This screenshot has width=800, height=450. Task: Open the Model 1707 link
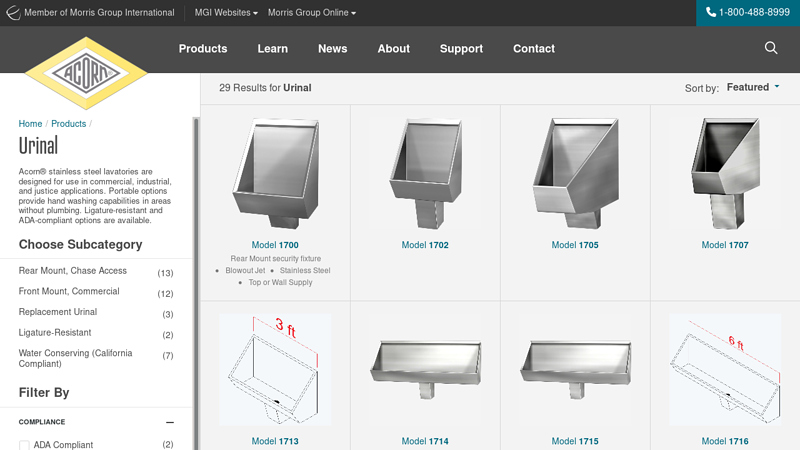(x=725, y=245)
